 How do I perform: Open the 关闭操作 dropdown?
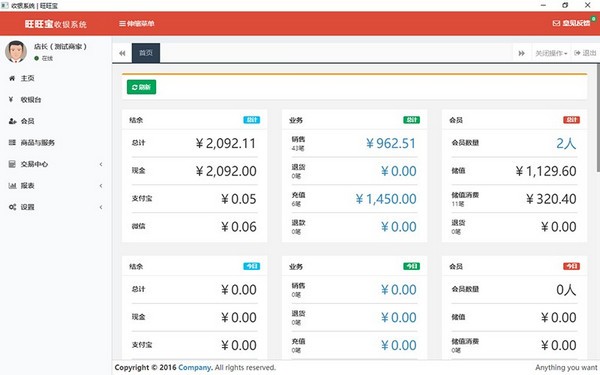click(x=551, y=53)
